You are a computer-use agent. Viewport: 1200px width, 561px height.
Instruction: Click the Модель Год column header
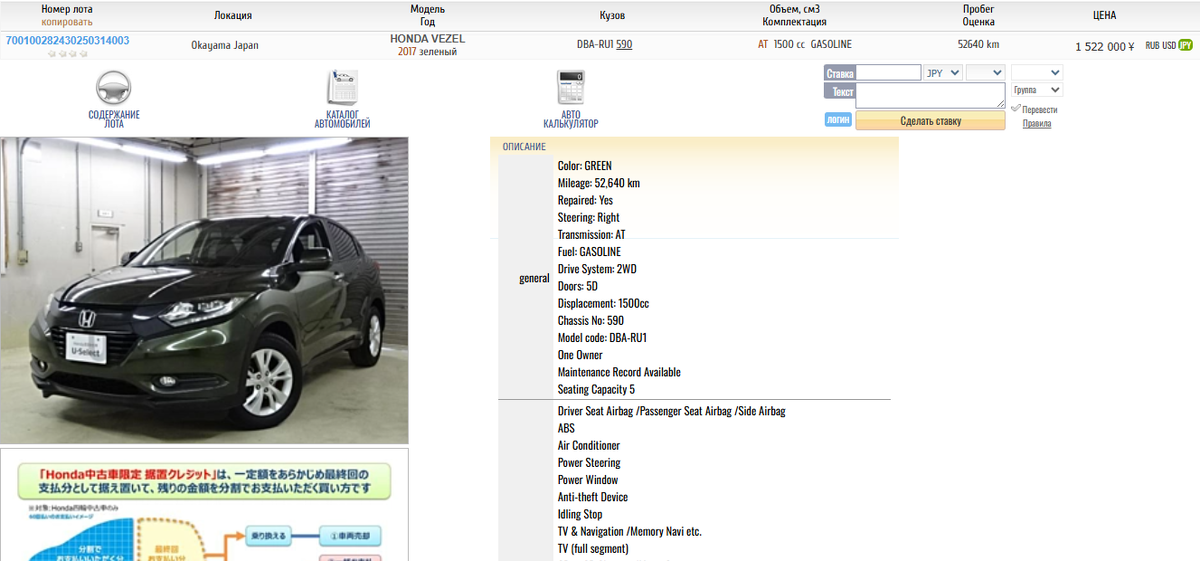tap(427, 15)
